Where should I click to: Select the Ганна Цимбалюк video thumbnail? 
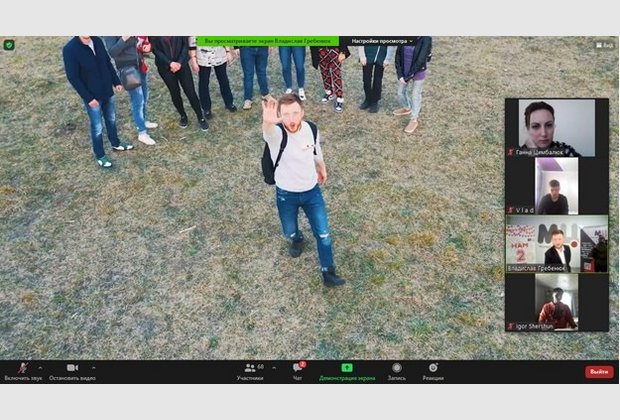557,128
